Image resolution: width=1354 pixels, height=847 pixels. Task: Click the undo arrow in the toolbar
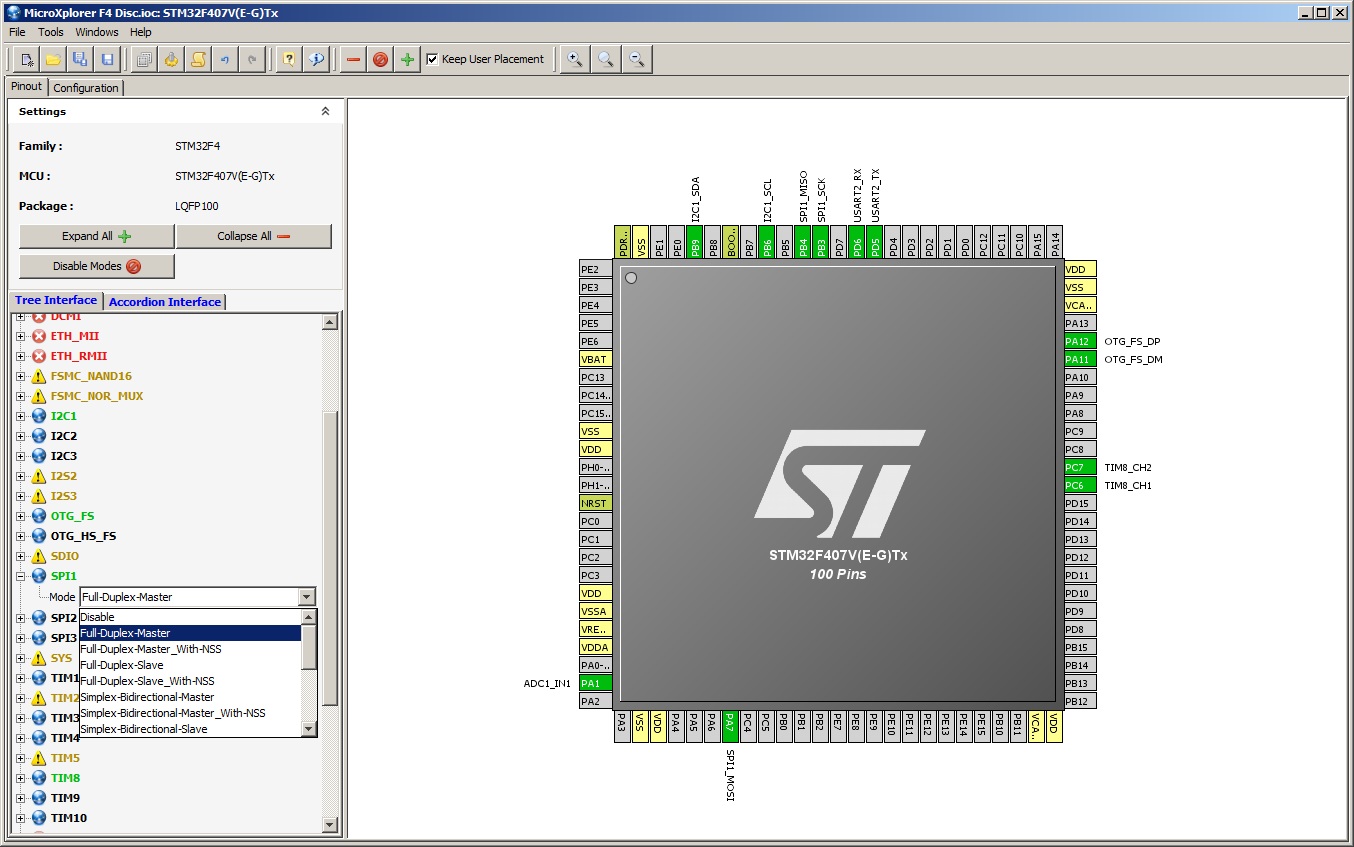pos(225,60)
